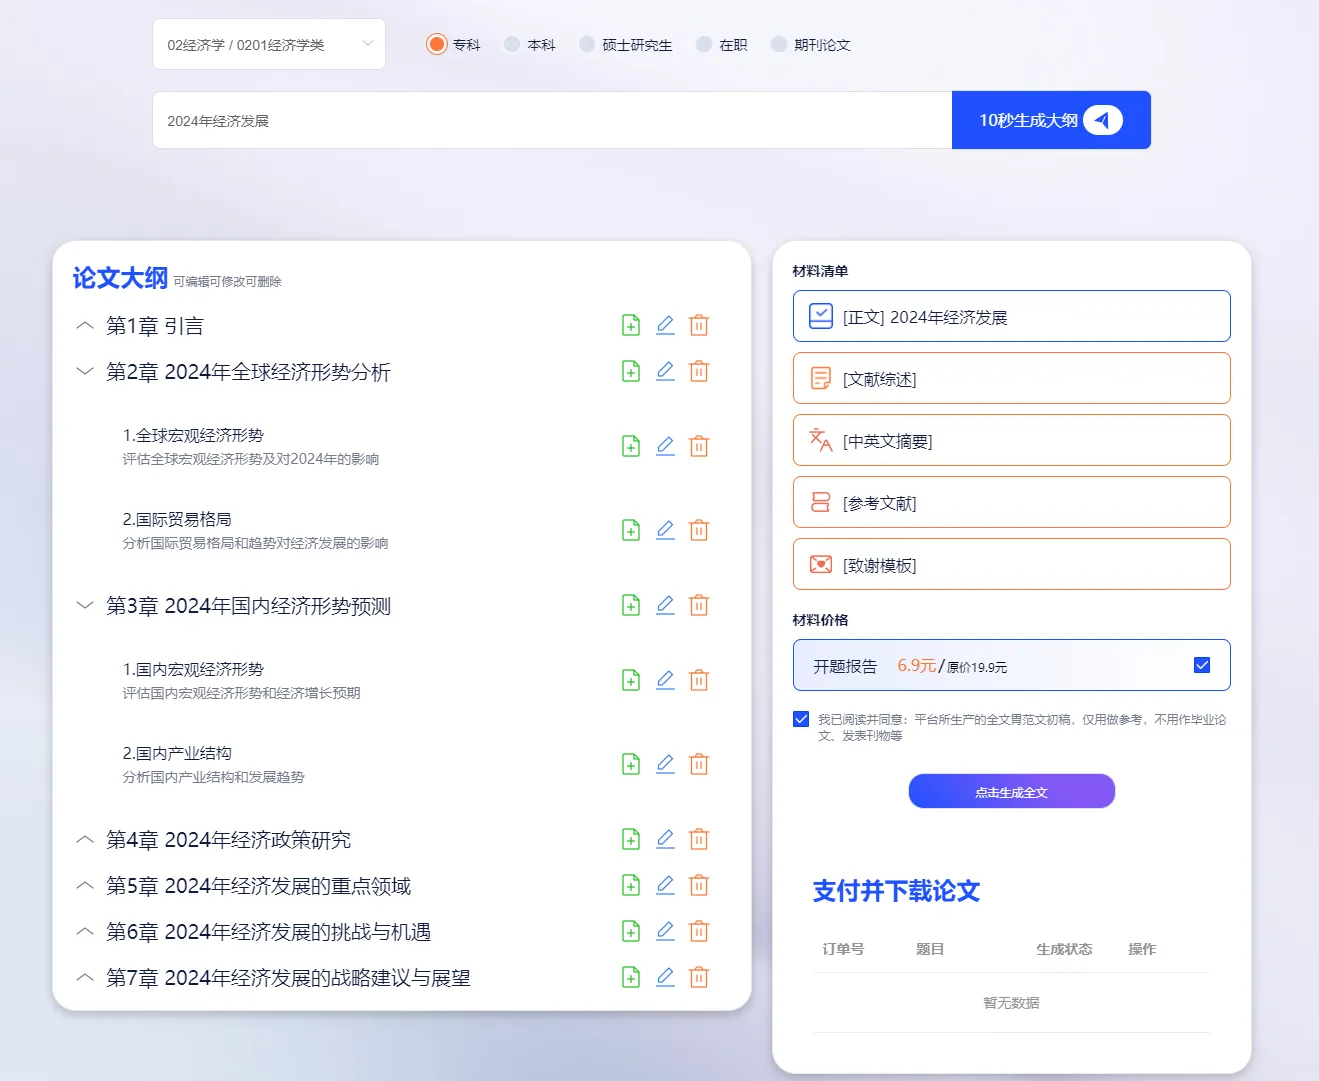This screenshot has width=1319, height=1081.
Task: Click the trash icon for 第7章 chapter
Action: pyautogui.click(x=699, y=977)
